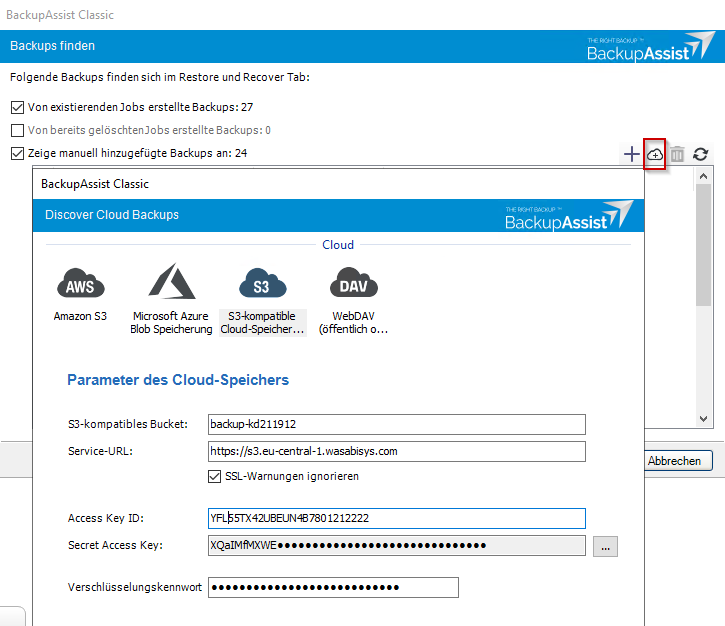Click the Verschlüsselungskennwort password field

click(x=333, y=587)
